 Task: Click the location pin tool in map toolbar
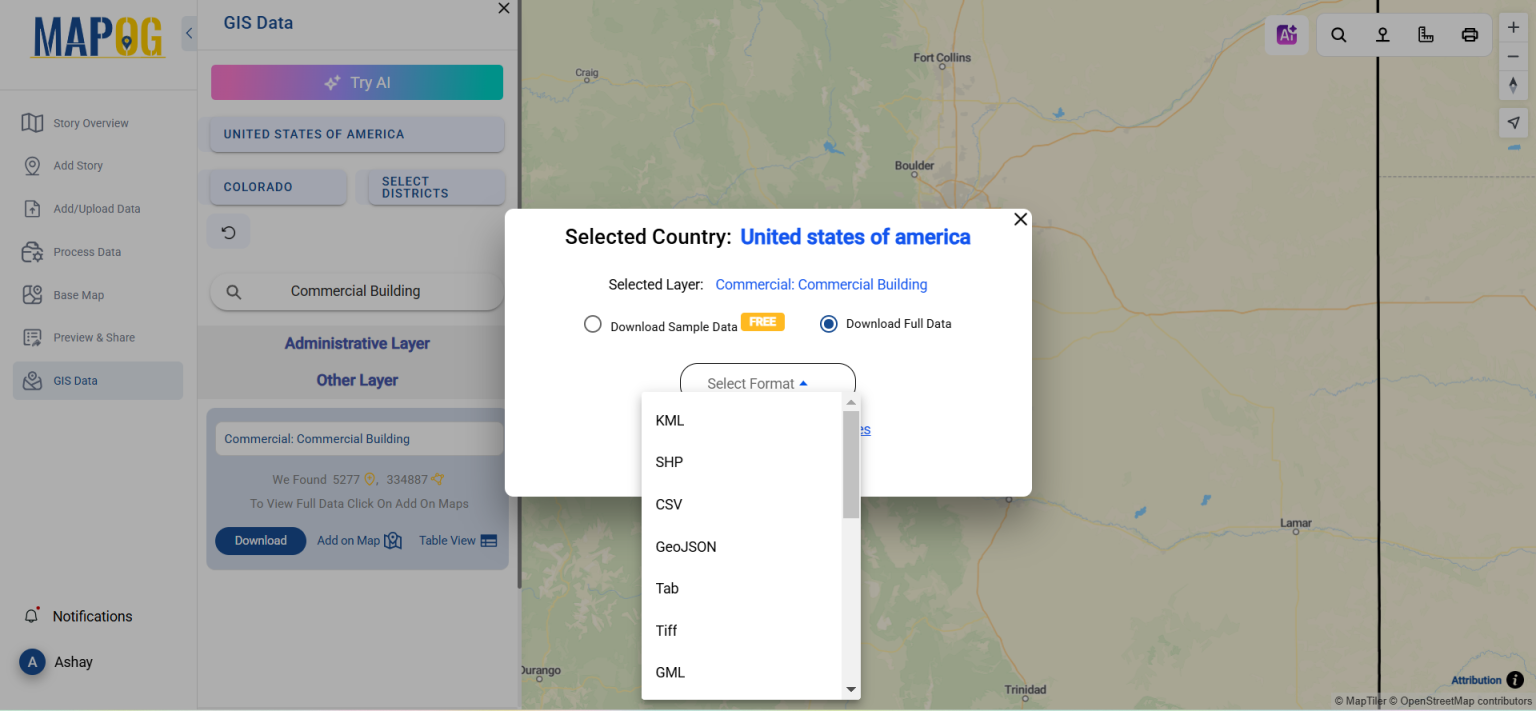(x=1382, y=34)
